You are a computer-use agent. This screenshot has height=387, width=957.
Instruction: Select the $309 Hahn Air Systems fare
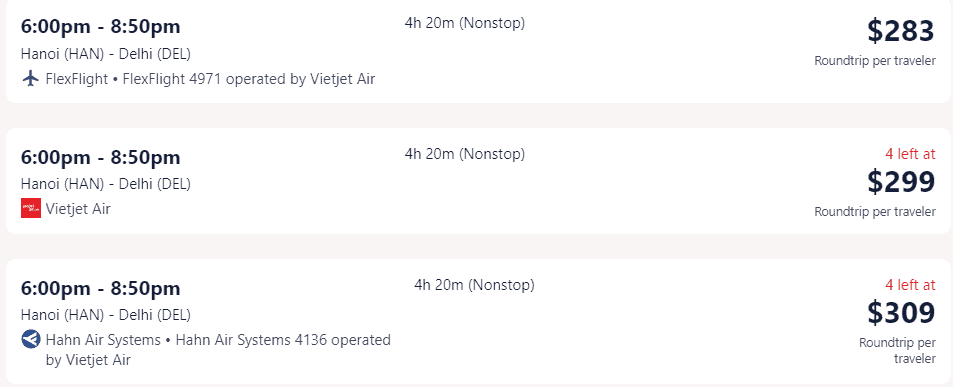901,313
